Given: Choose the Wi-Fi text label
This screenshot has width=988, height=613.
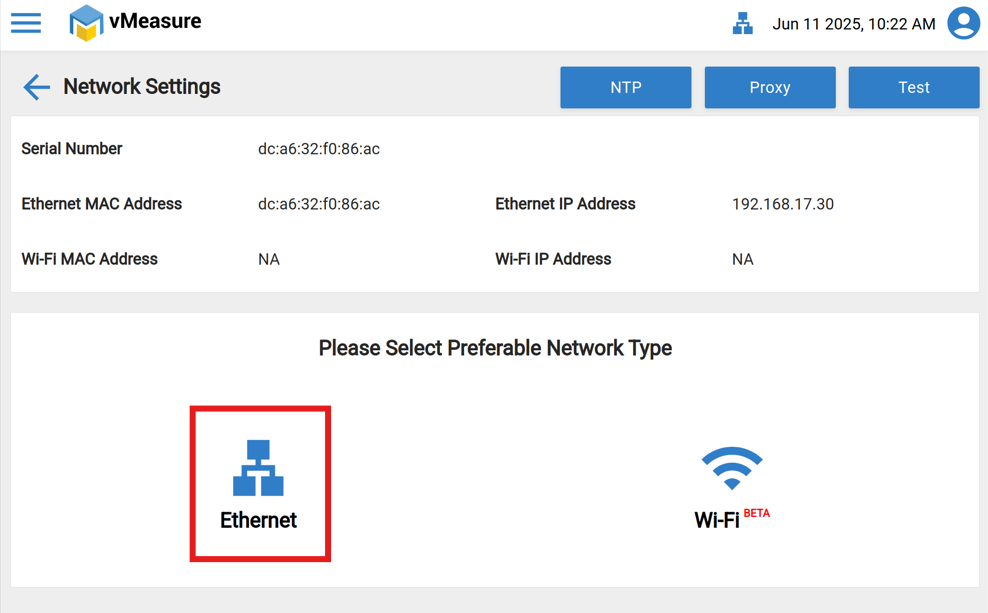Looking at the screenshot, I should (x=716, y=520).
